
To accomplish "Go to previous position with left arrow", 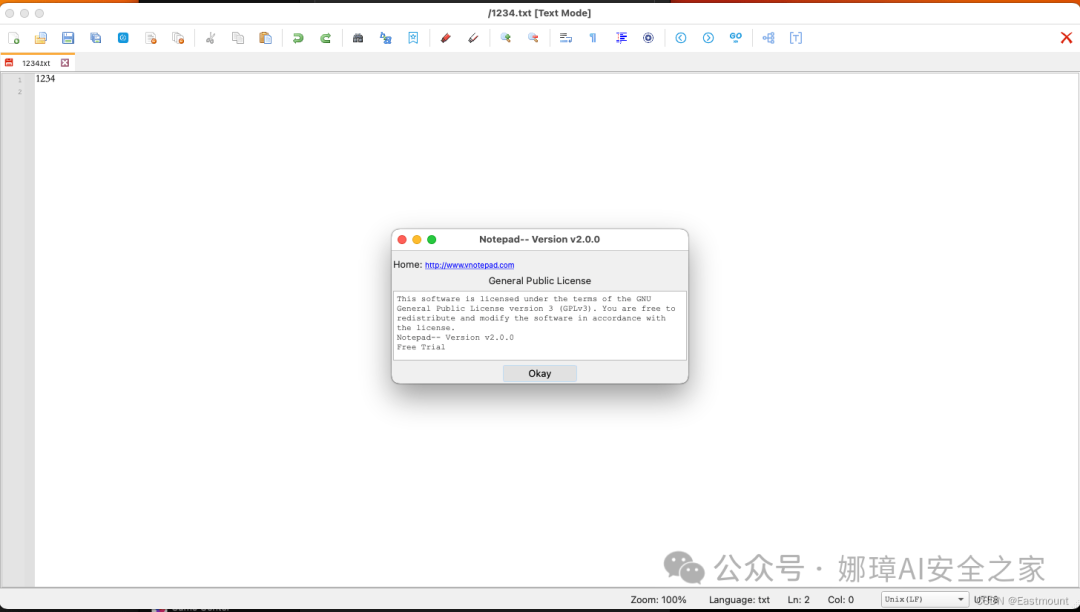I will click(681, 38).
